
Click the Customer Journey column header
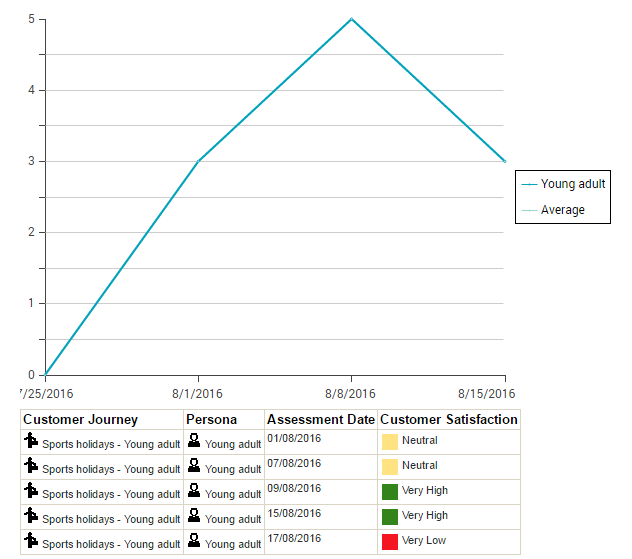[x=80, y=420]
